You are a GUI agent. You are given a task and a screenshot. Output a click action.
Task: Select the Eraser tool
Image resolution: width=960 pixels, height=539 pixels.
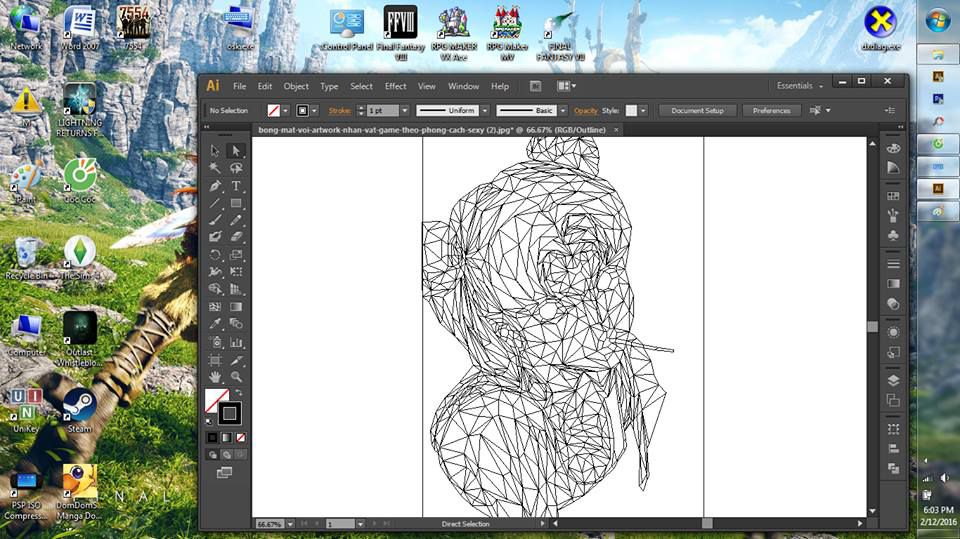point(236,237)
